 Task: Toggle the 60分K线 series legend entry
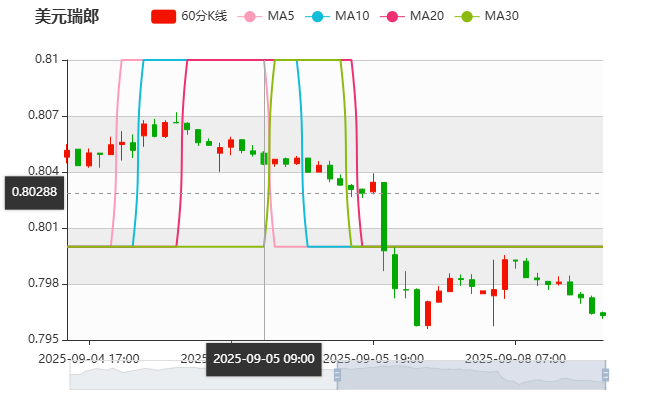click(189, 16)
